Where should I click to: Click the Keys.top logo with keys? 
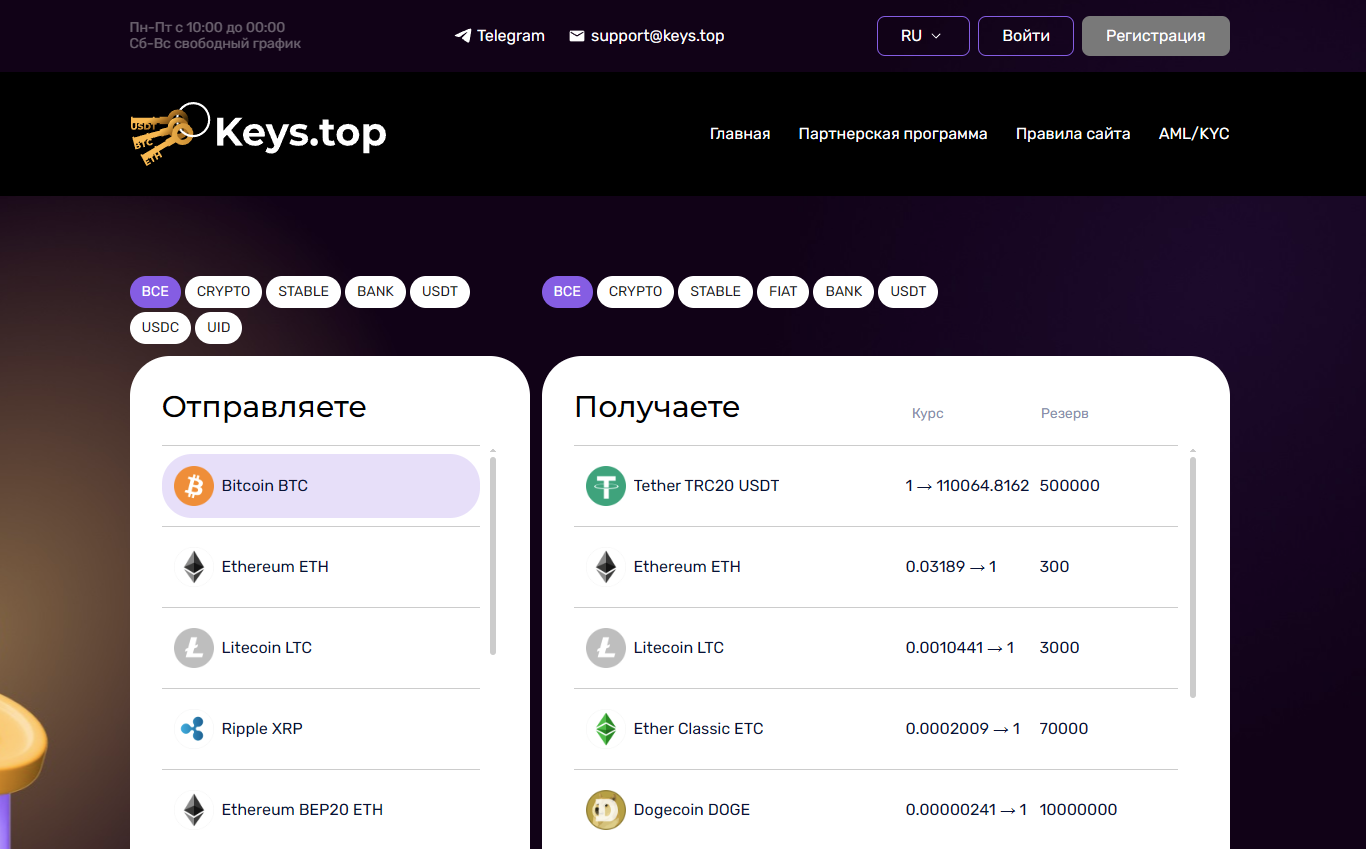pos(258,133)
